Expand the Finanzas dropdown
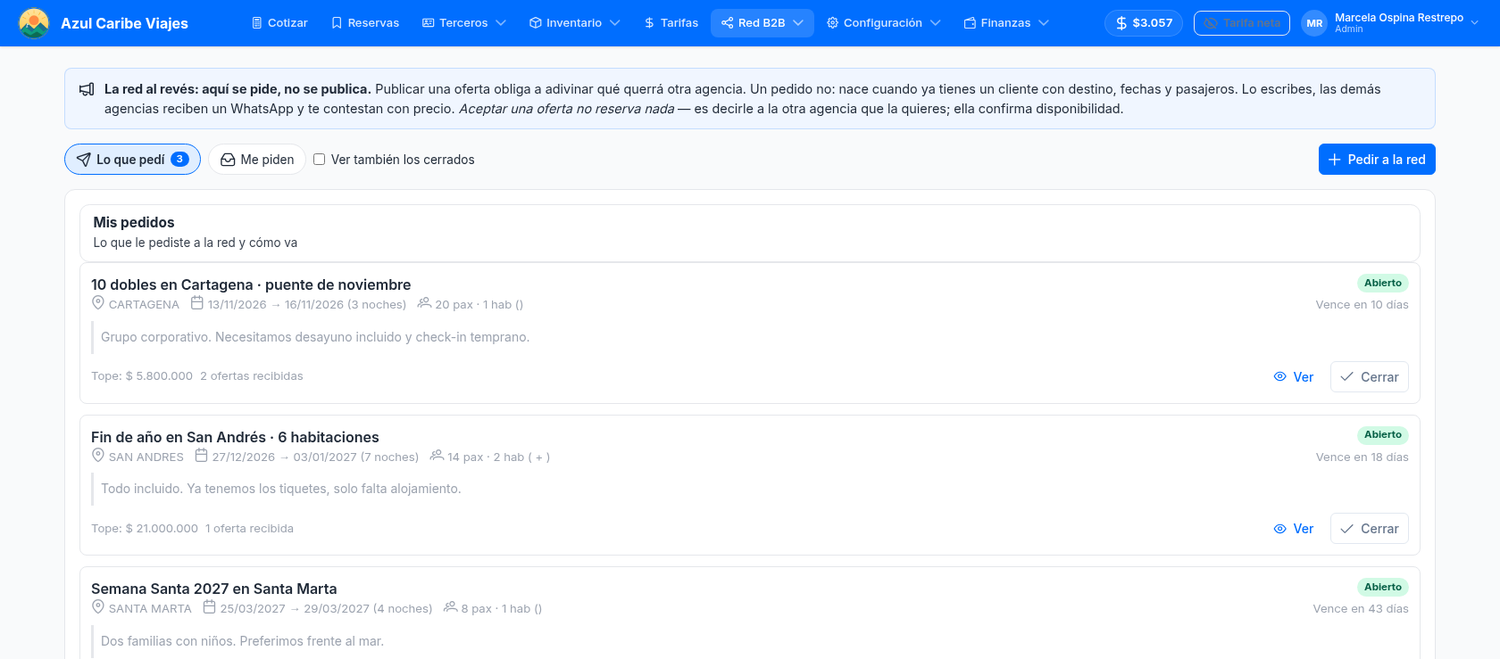Screen dimensions: 1500x659 point(1006,23)
